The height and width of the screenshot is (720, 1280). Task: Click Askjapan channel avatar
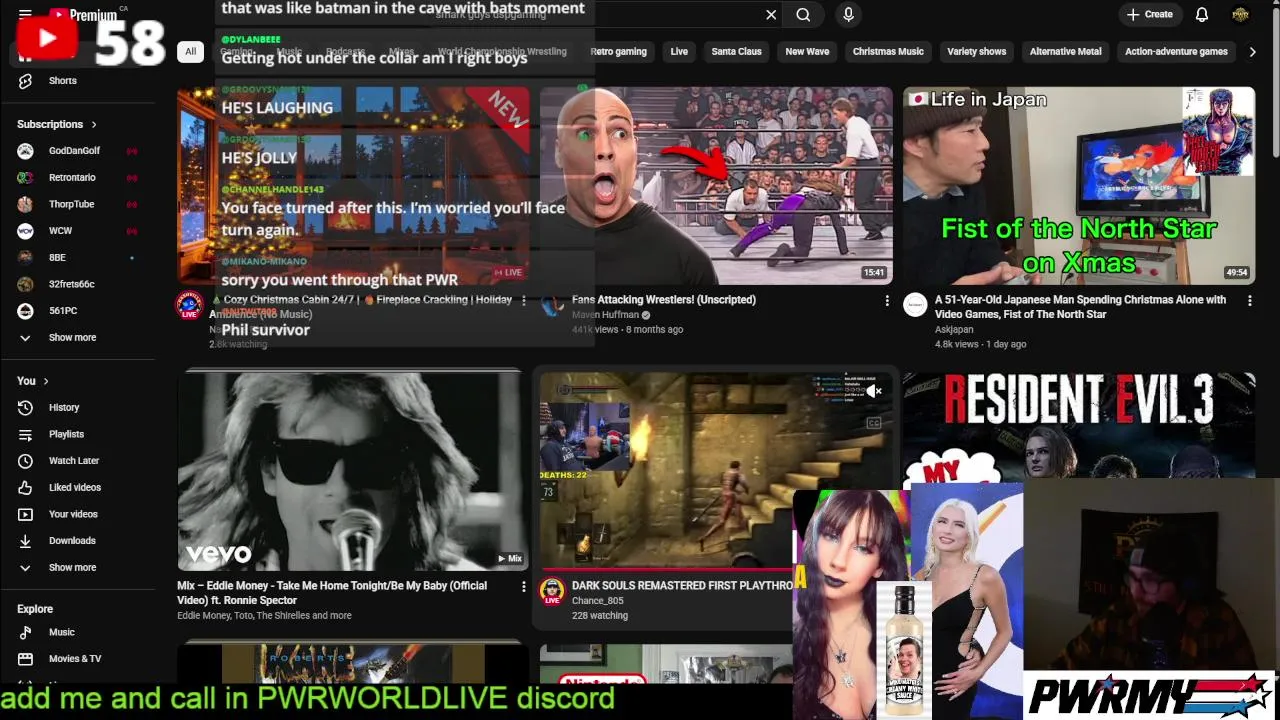tap(915, 306)
